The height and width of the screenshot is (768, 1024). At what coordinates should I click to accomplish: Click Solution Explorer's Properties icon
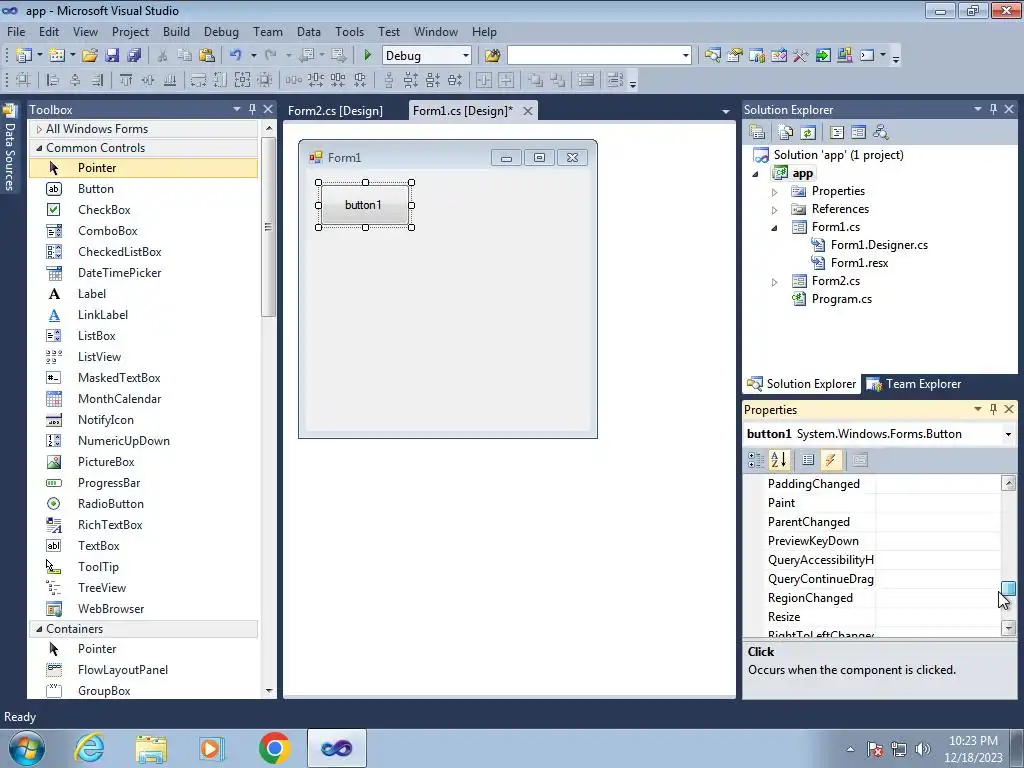tap(757, 133)
